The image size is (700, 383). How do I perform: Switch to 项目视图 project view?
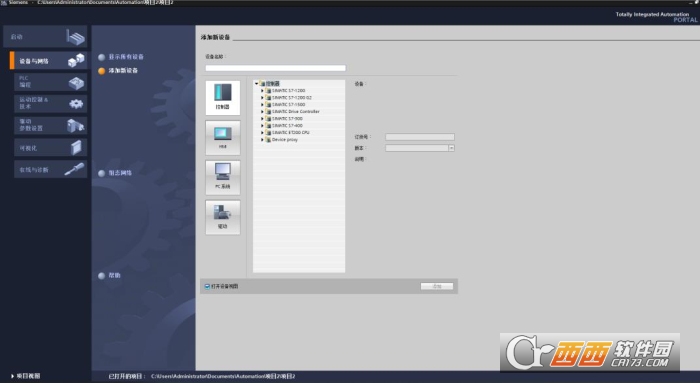(25, 376)
